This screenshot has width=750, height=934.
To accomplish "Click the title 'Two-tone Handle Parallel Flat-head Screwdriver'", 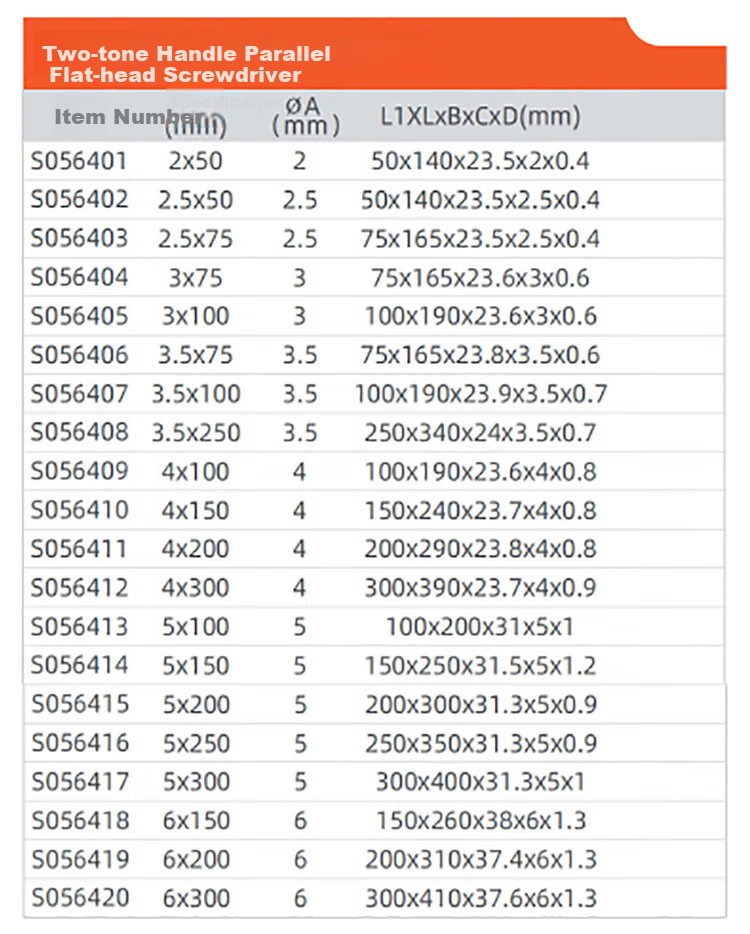I will coord(186,64).
